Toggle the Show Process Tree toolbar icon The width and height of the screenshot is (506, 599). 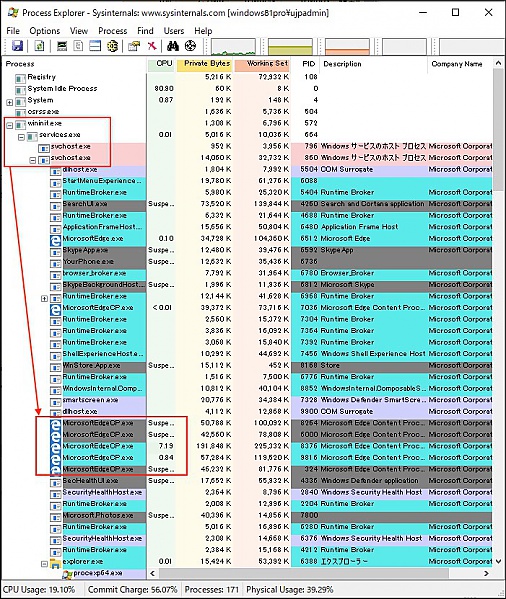pos(78,46)
